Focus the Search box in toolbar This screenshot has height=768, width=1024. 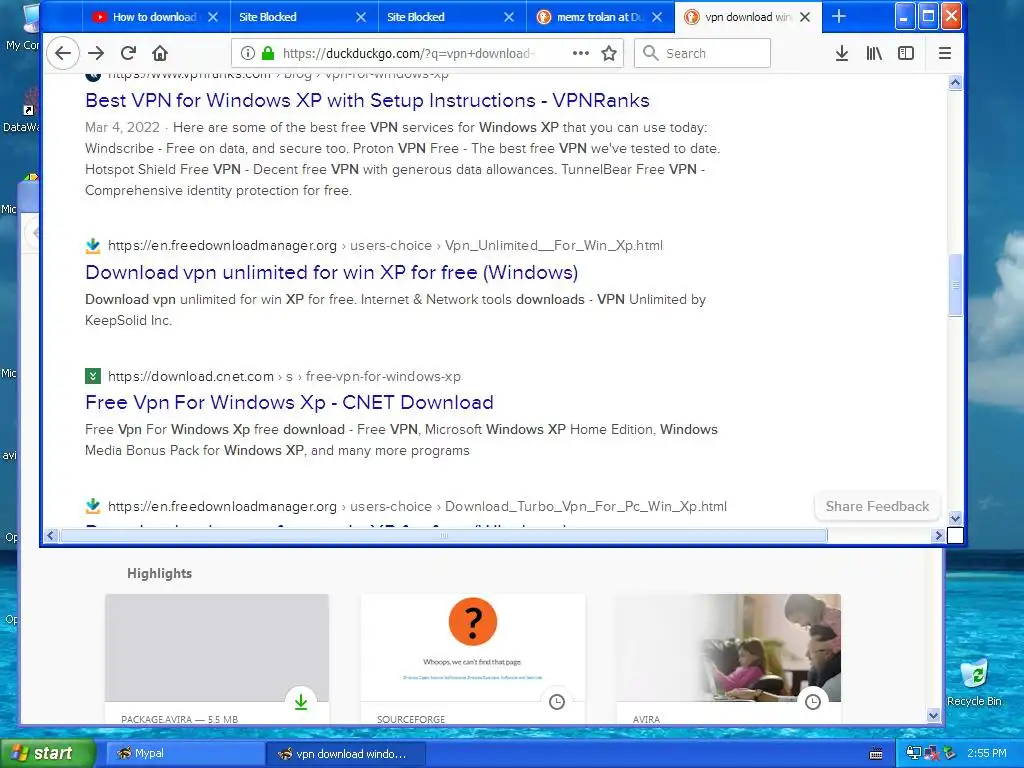(x=703, y=54)
